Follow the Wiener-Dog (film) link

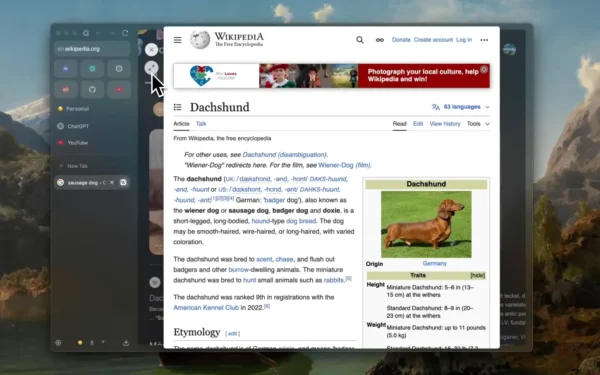(344, 165)
